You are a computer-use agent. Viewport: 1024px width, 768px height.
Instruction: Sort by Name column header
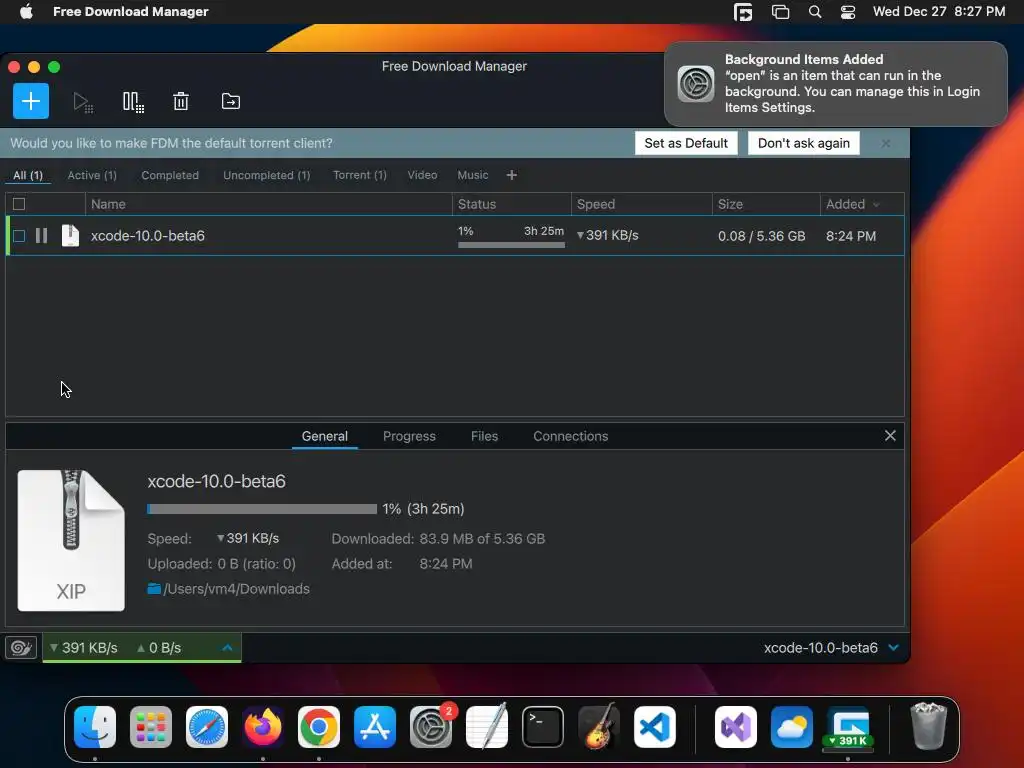click(x=268, y=204)
